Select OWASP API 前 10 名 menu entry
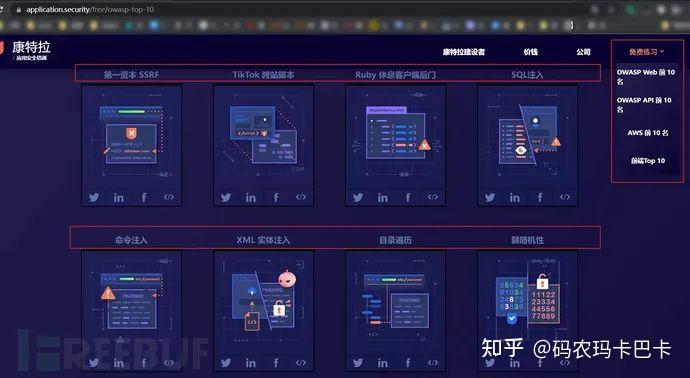Screen dimensions: 690x378 644,105
